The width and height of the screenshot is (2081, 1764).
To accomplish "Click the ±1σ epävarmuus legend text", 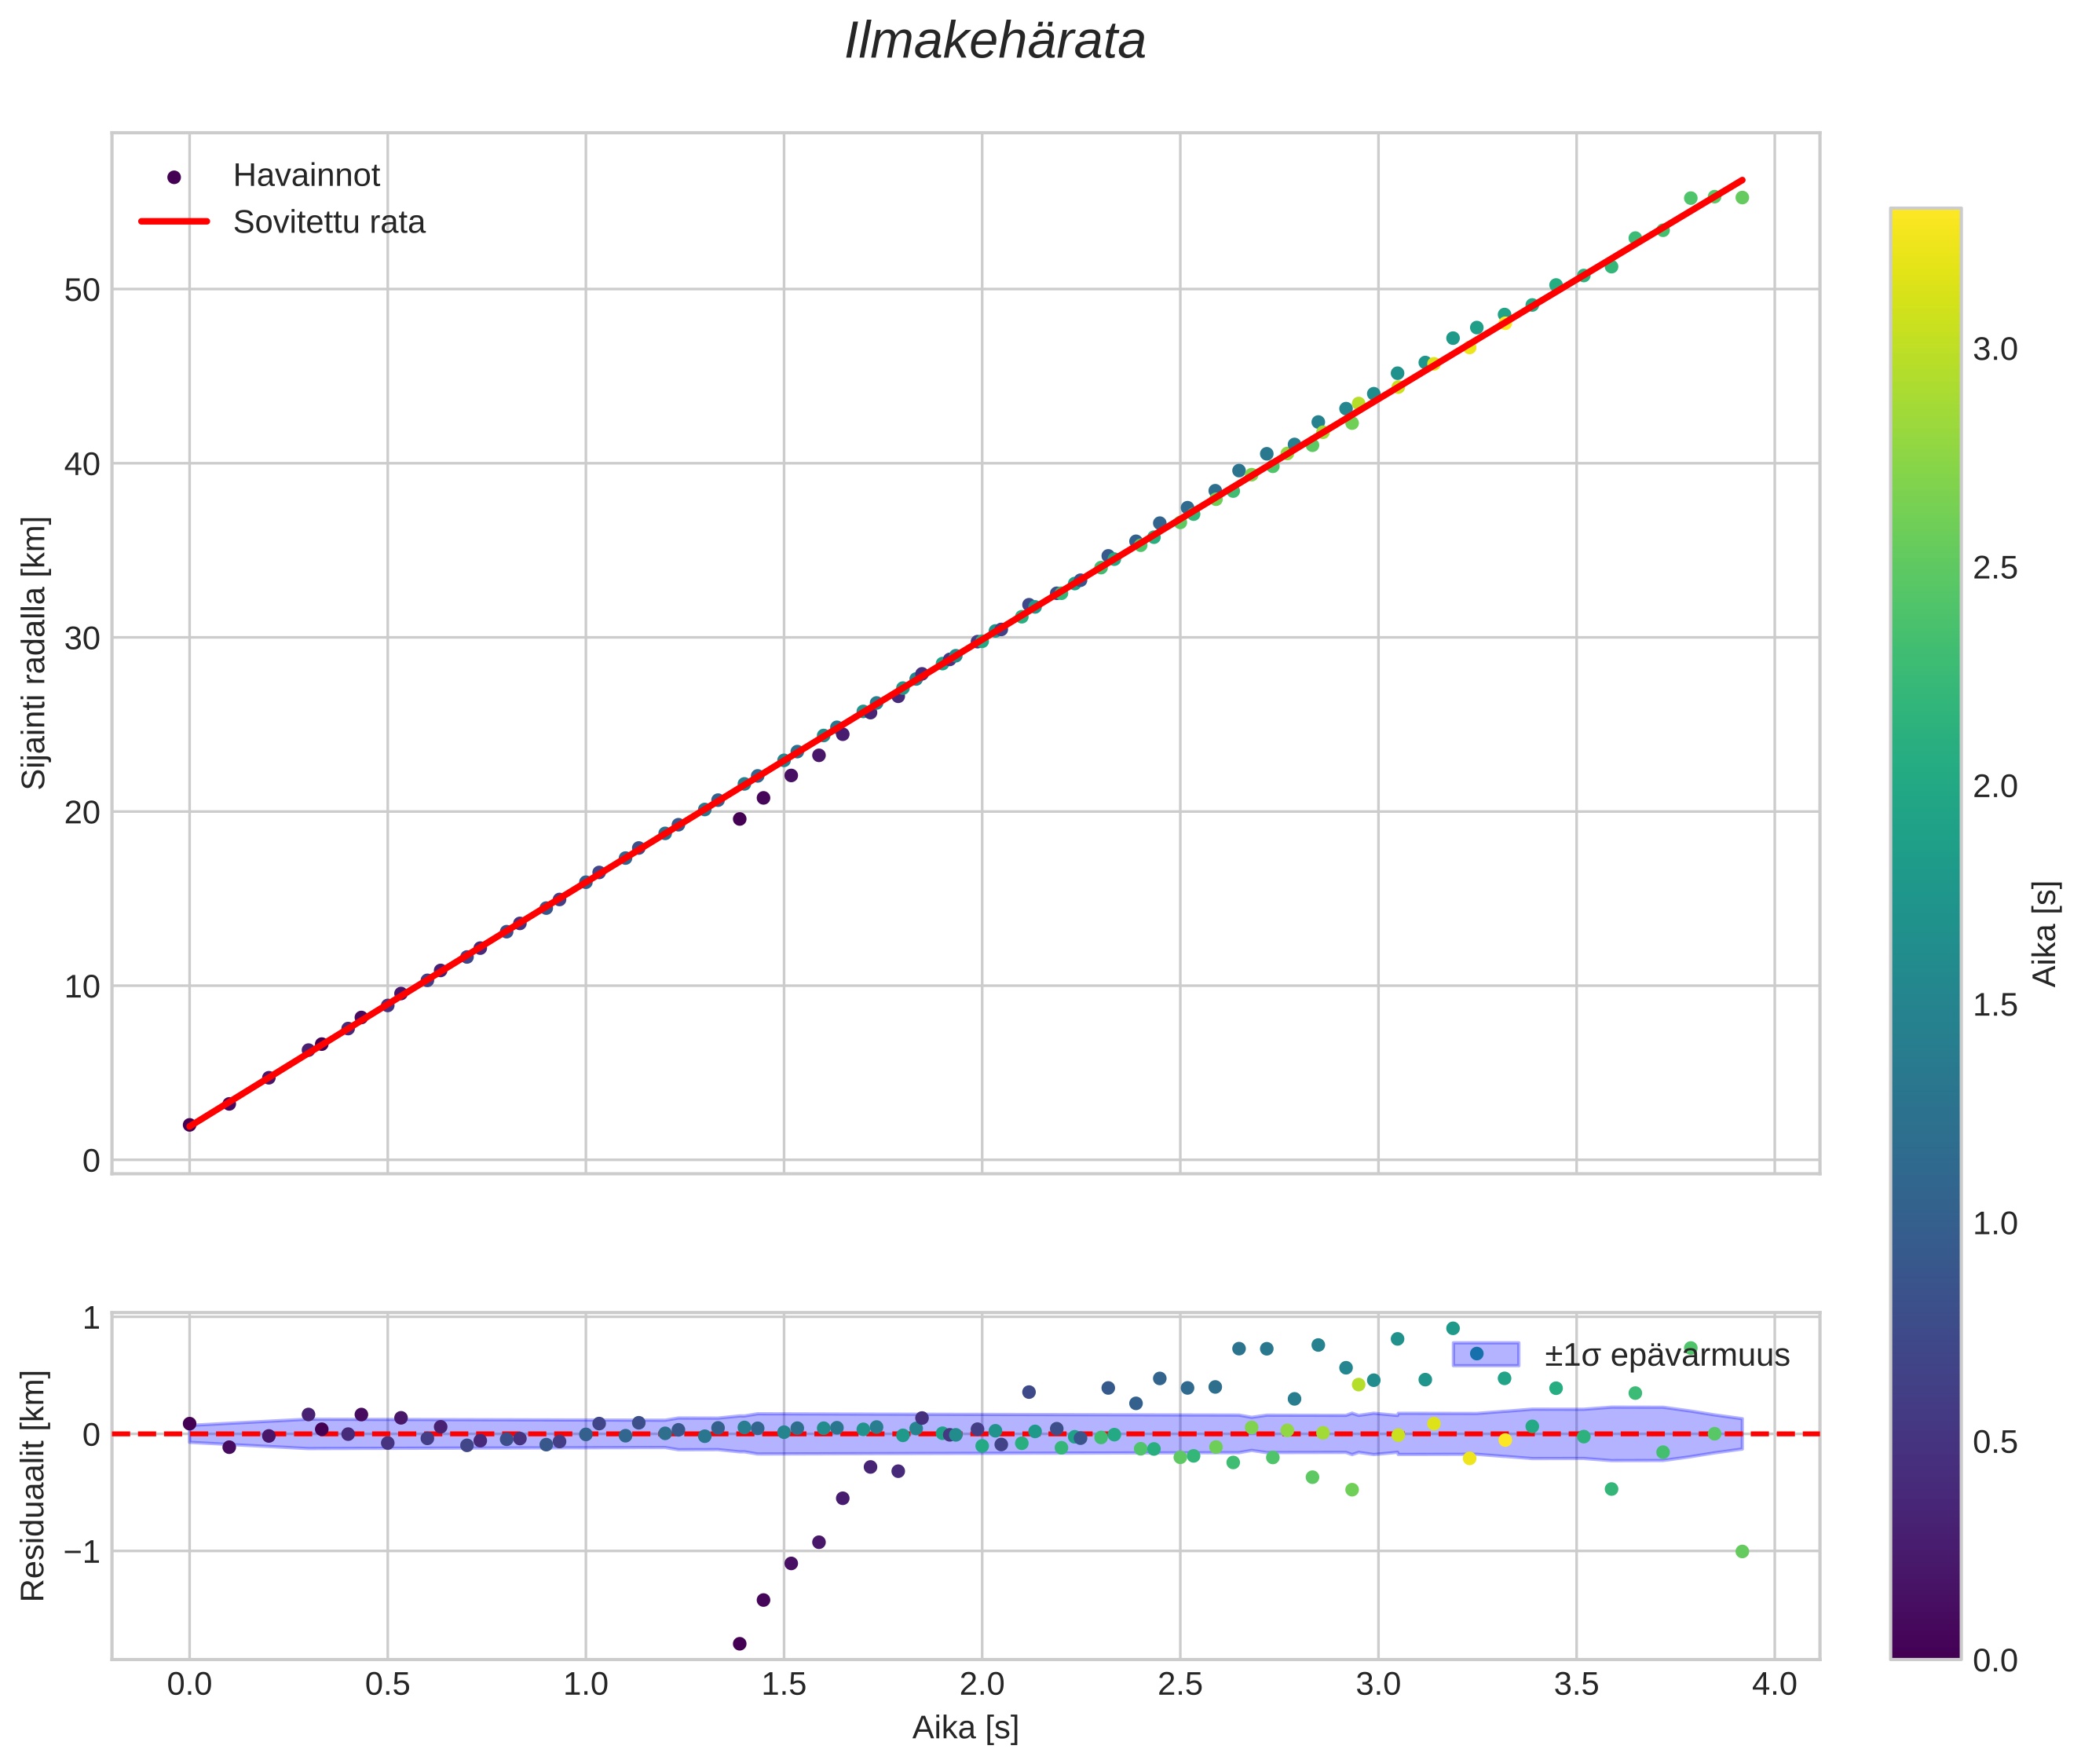I will pyautogui.click(x=1666, y=1355).
